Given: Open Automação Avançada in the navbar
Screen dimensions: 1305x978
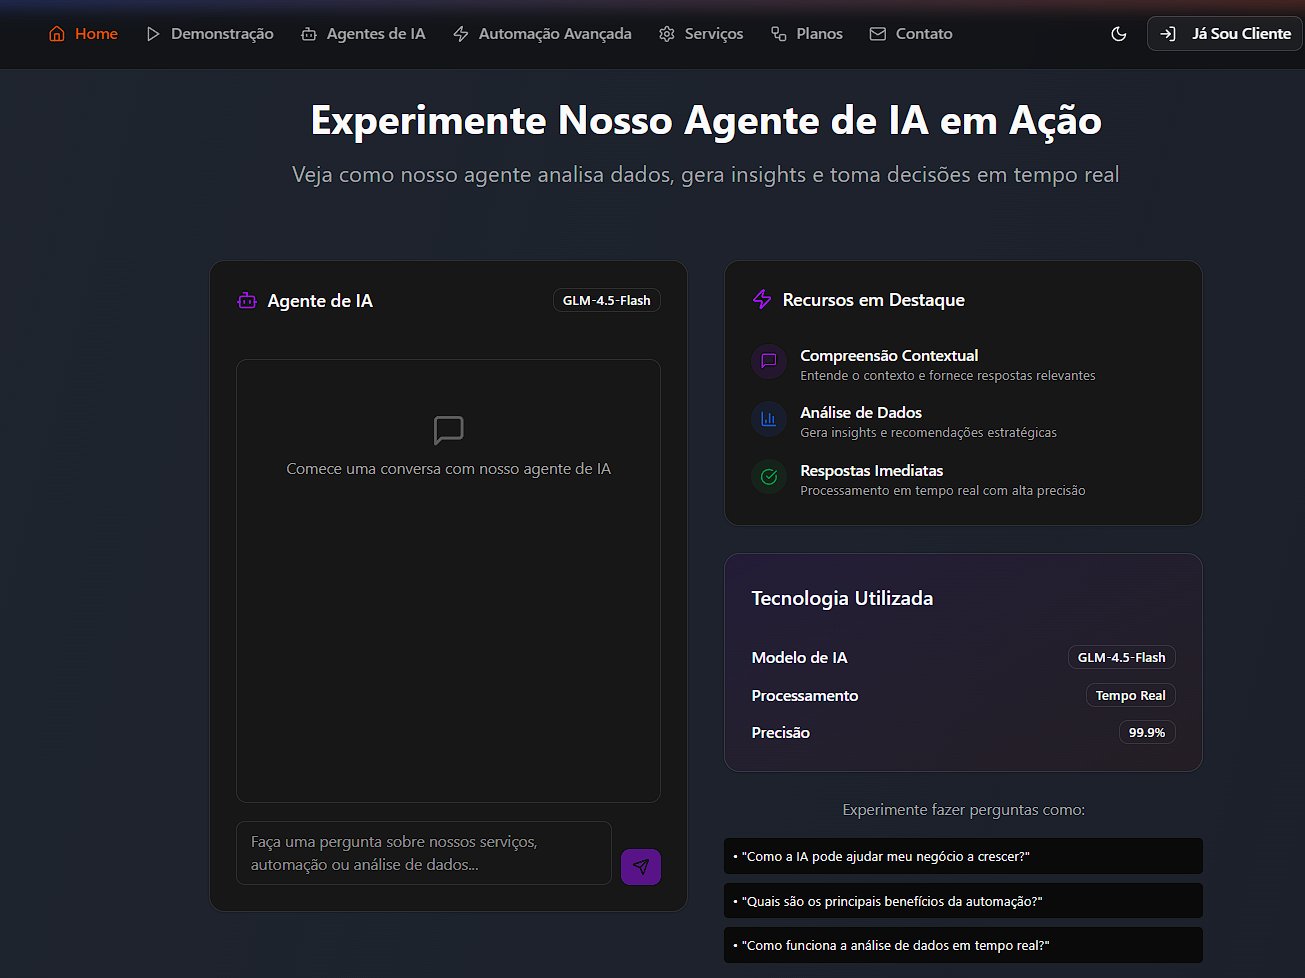Looking at the screenshot, I should click(543, 34).
